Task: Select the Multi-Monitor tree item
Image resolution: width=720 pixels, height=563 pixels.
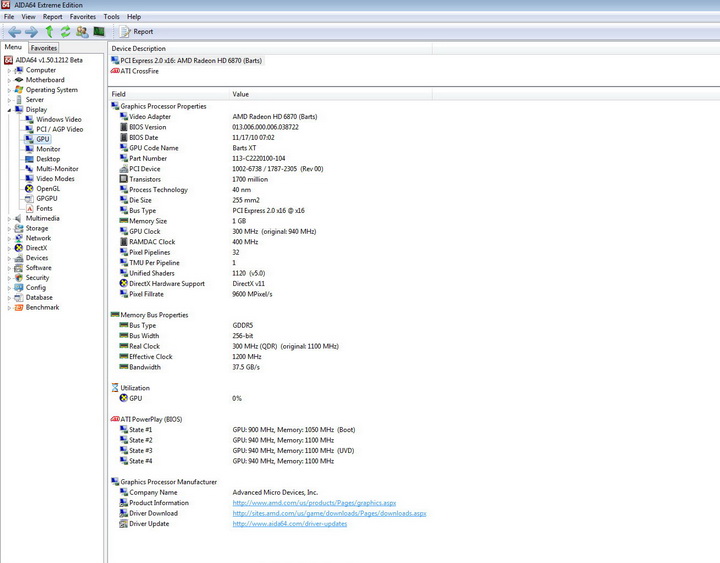Action: tap(57, 169)
